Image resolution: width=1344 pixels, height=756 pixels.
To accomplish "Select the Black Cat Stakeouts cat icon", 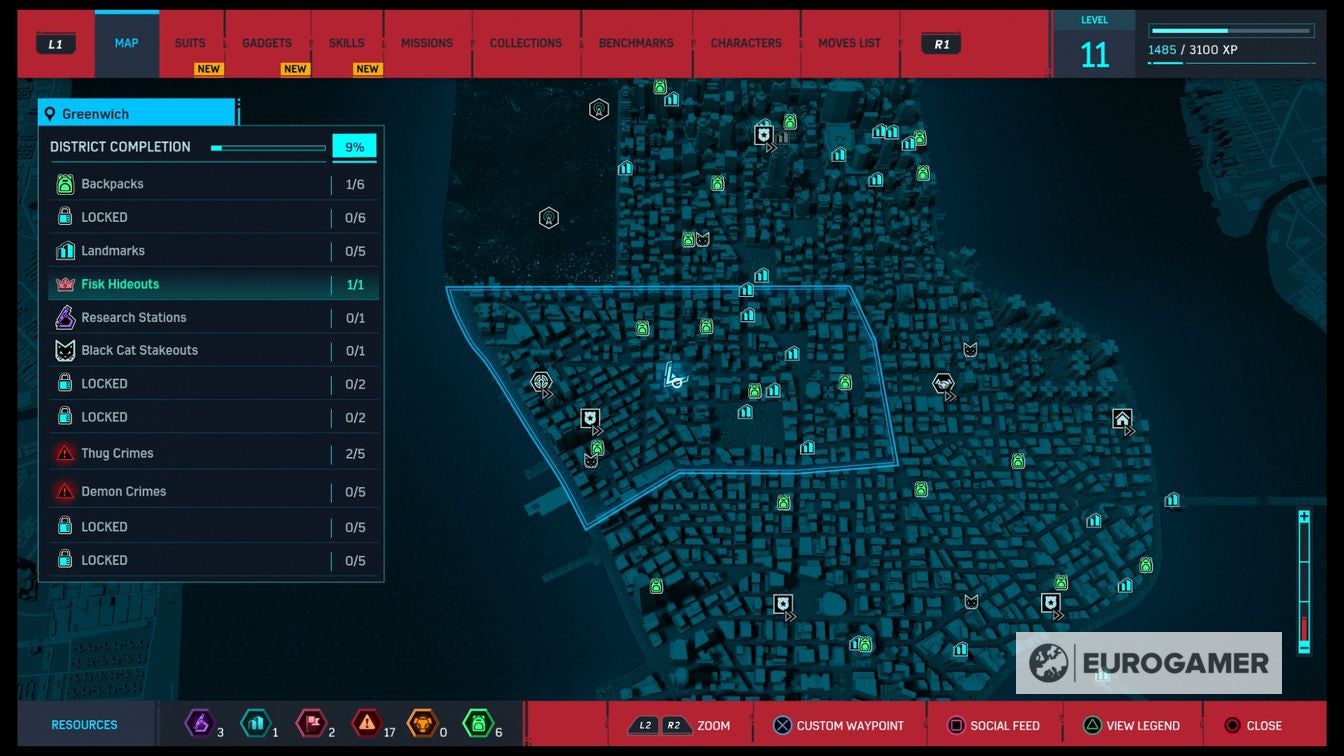I will coord(65,351).
